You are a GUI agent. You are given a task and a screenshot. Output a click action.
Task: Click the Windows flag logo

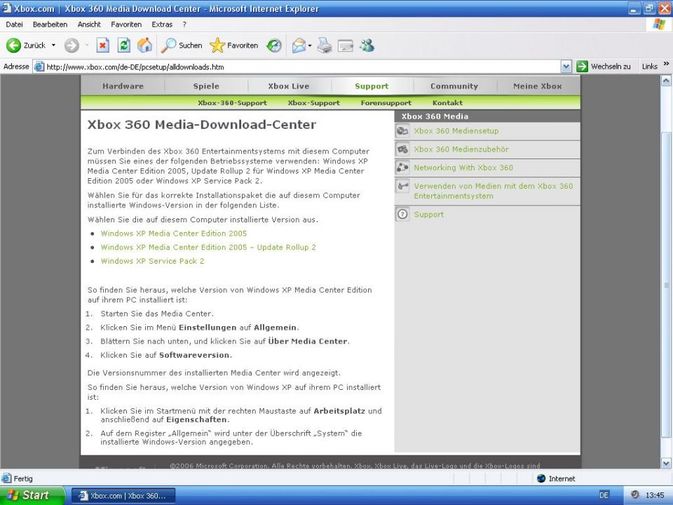pyautogui.click(x=659, y=25)
